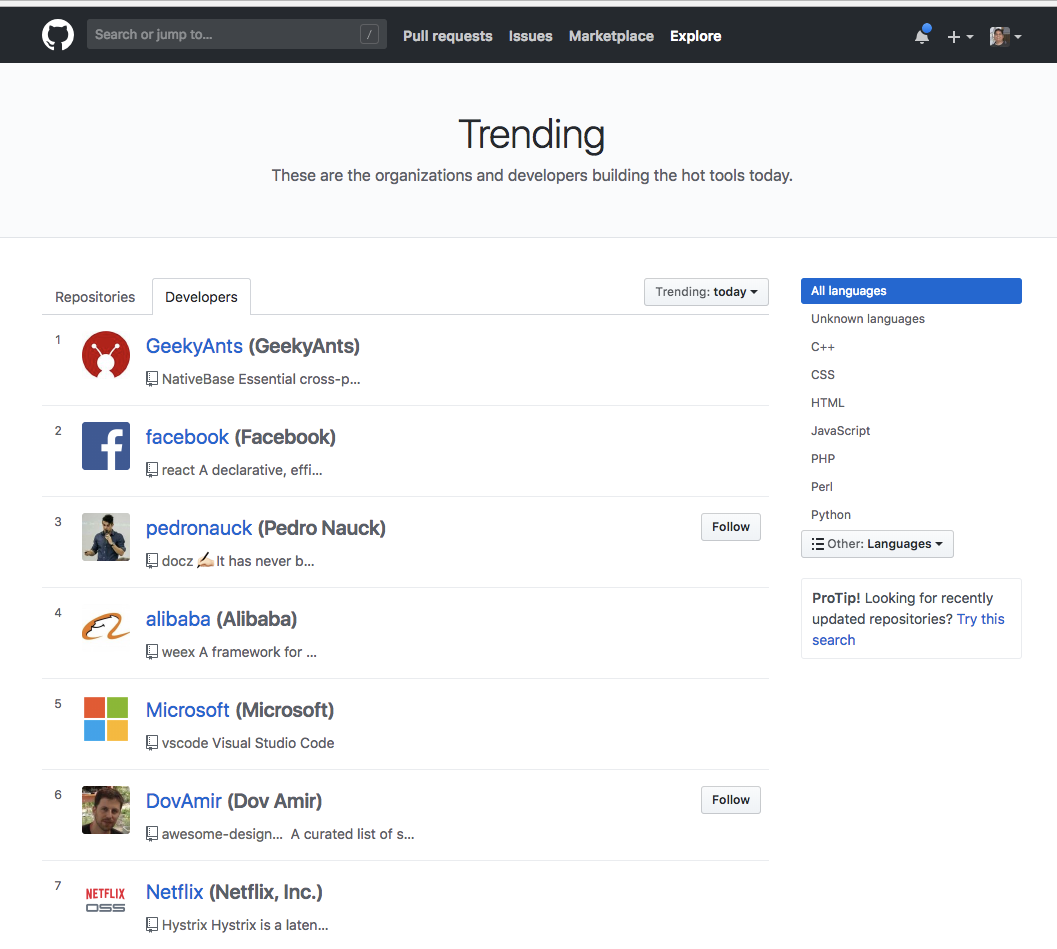Filter trending by HTML
Viewport: 1057px width, 949px height.
tap(827, 403)
